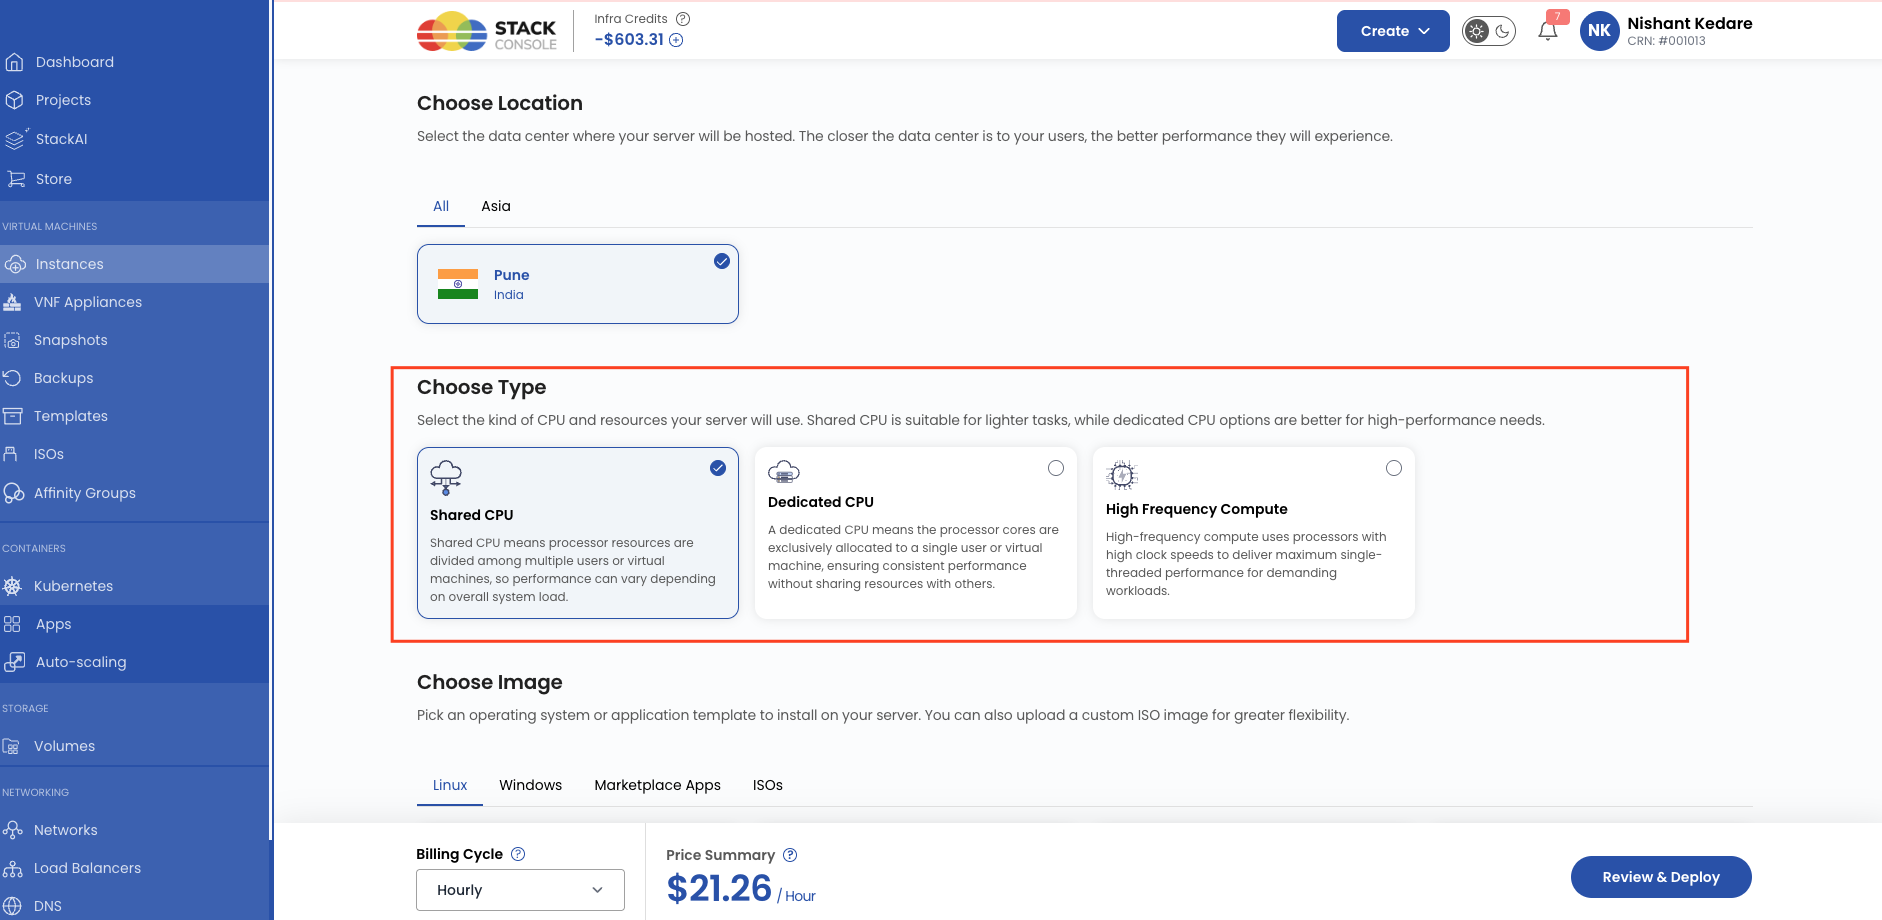Open the Apps grid icon
The width and height of the screenshot is (1882, 920).
pos(12,624)
